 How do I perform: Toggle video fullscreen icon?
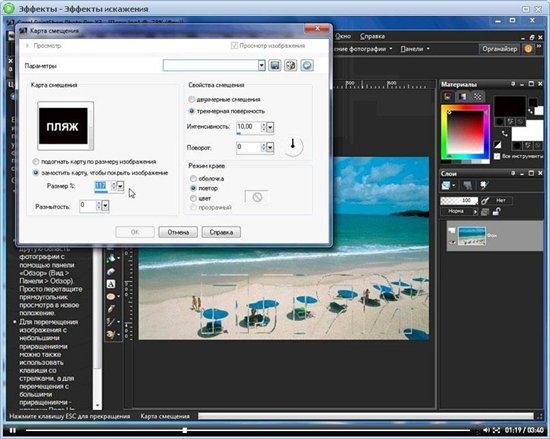(496, 430)
